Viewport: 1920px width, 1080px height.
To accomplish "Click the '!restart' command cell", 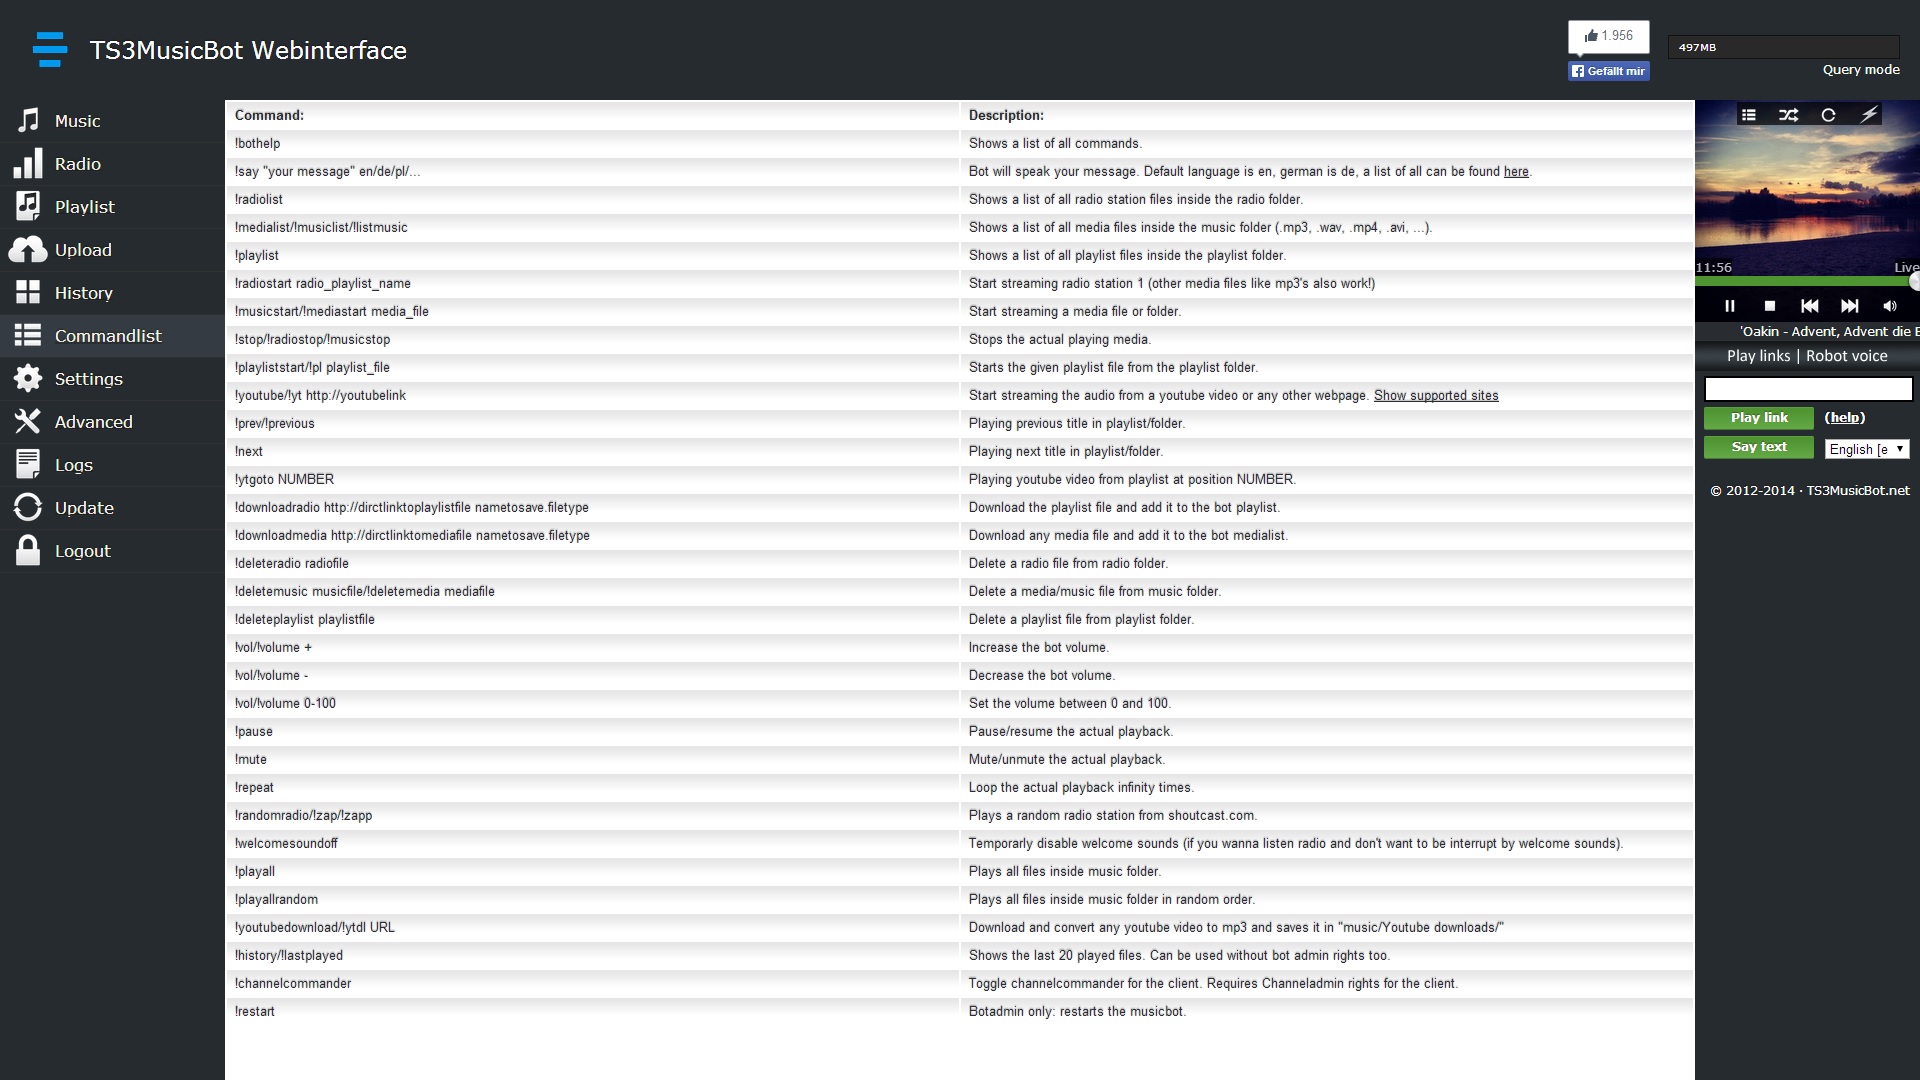I will (592, 1012).
